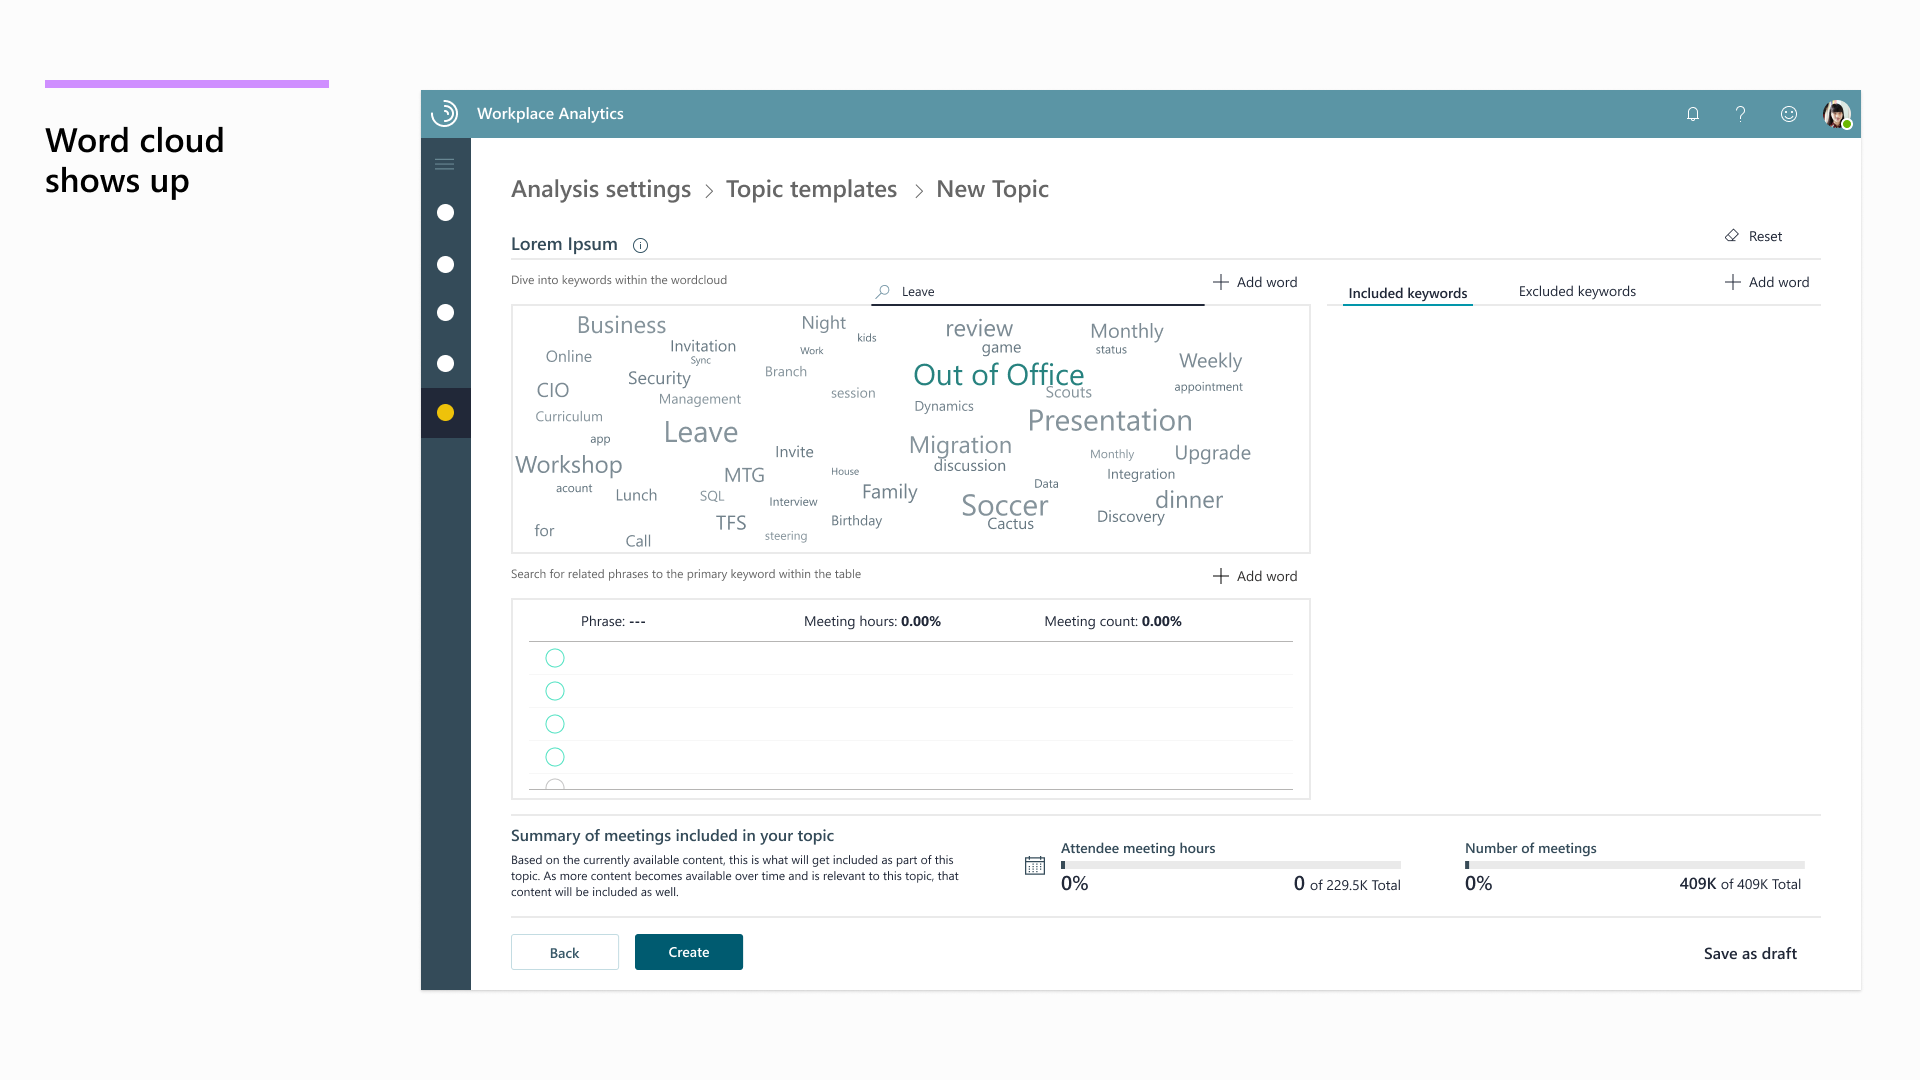This screenshot has width=1920, height=1080.
Task: Open notifications via the bell icon
Action: coord(1692,114)
